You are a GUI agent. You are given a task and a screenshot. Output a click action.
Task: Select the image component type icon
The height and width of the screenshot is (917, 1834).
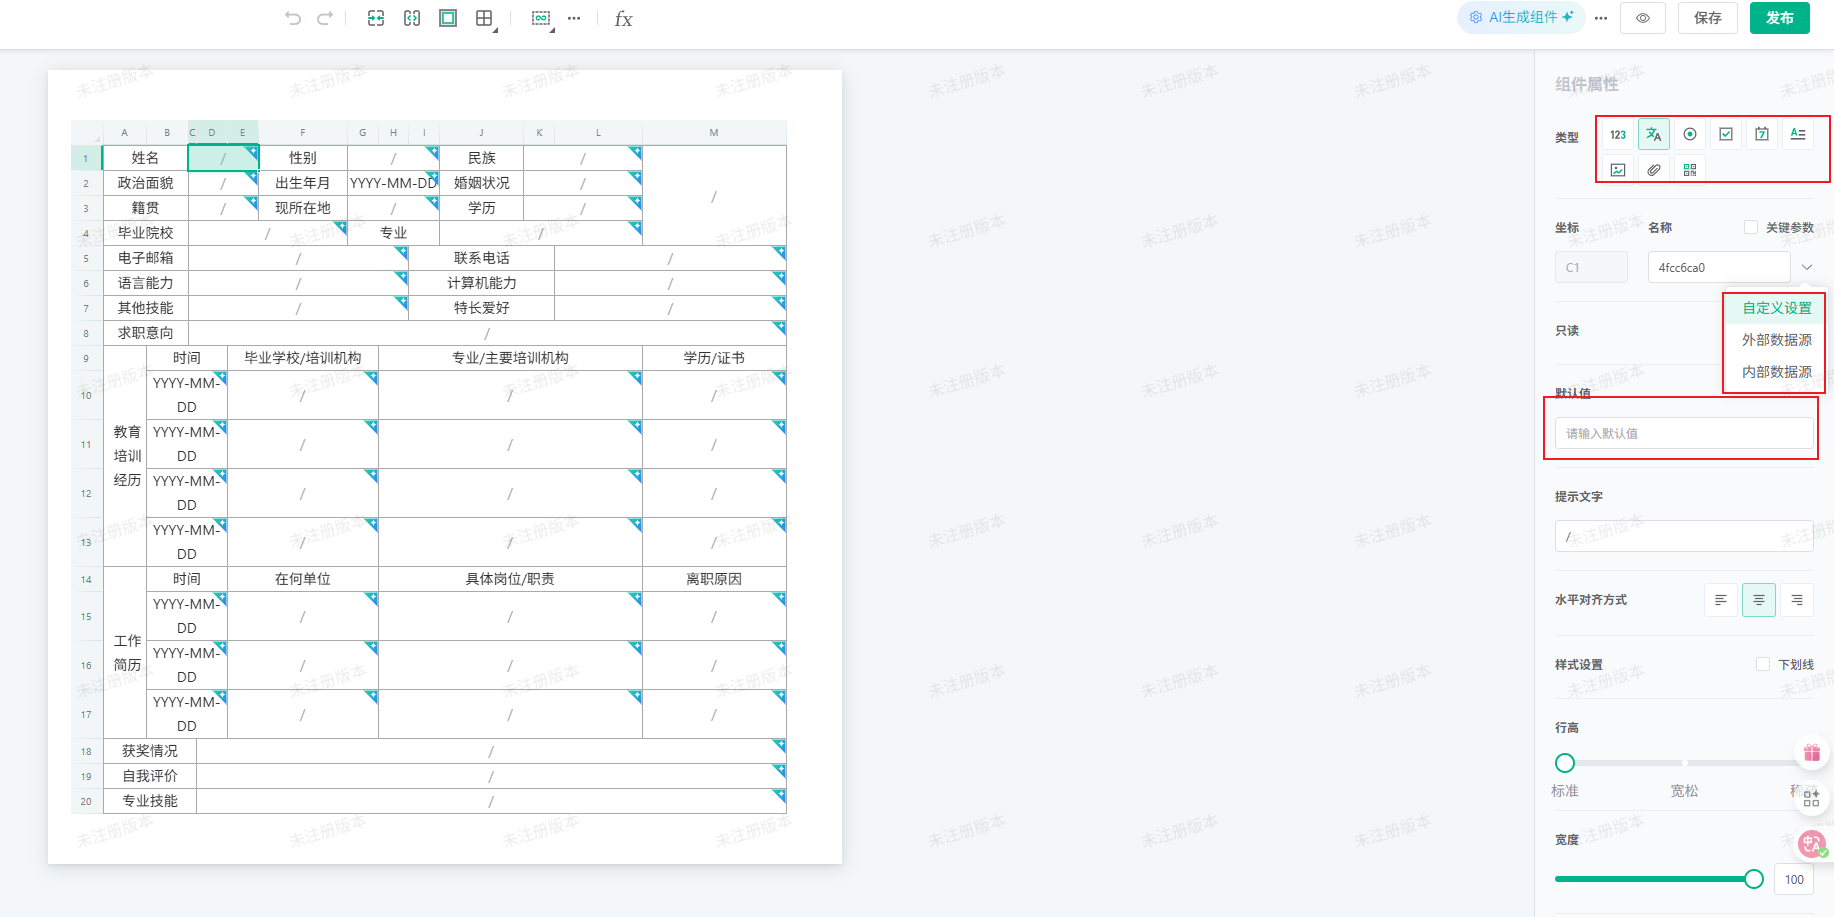[1618, 170]
